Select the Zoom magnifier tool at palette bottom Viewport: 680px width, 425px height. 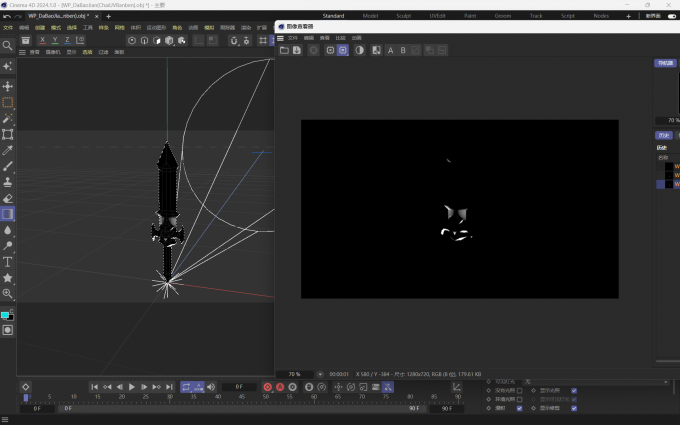pyautogui.click(x=7, y=294)
